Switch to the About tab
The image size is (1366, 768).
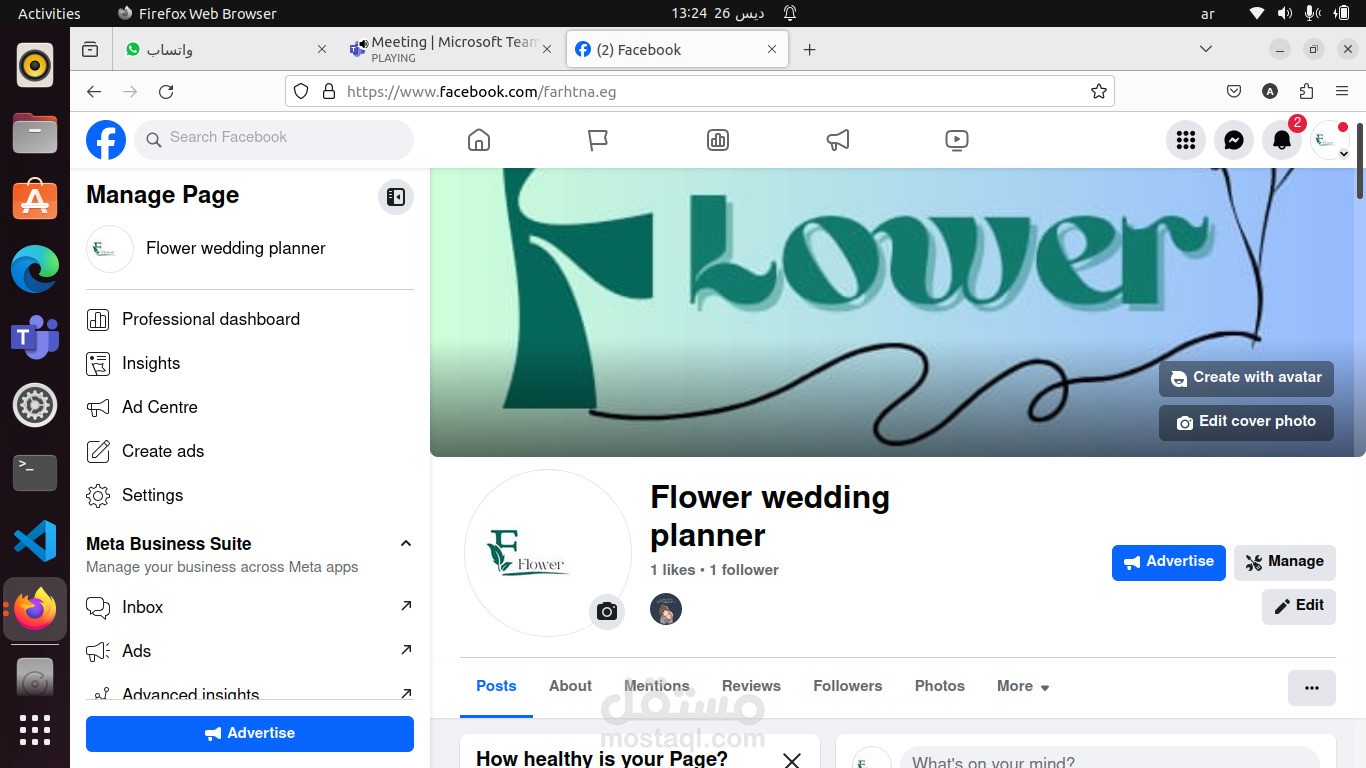(570, 686)
